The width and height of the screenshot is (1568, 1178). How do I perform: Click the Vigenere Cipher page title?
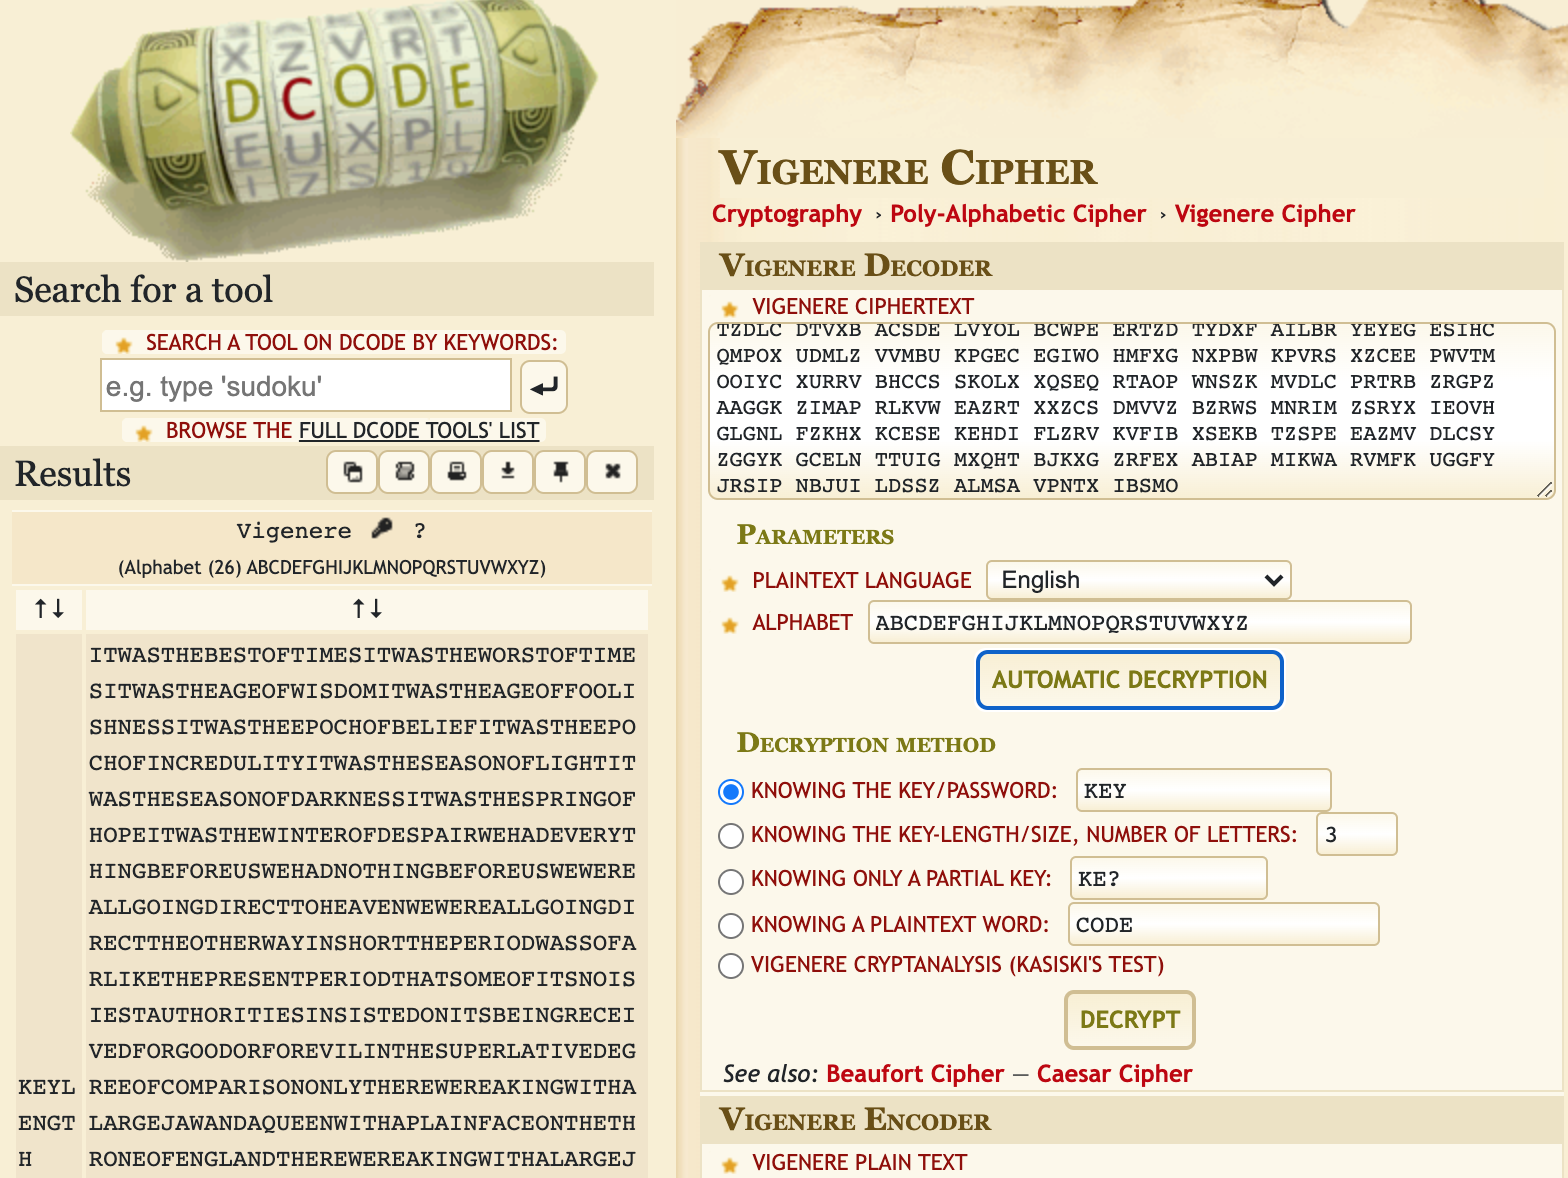(908, 168)
